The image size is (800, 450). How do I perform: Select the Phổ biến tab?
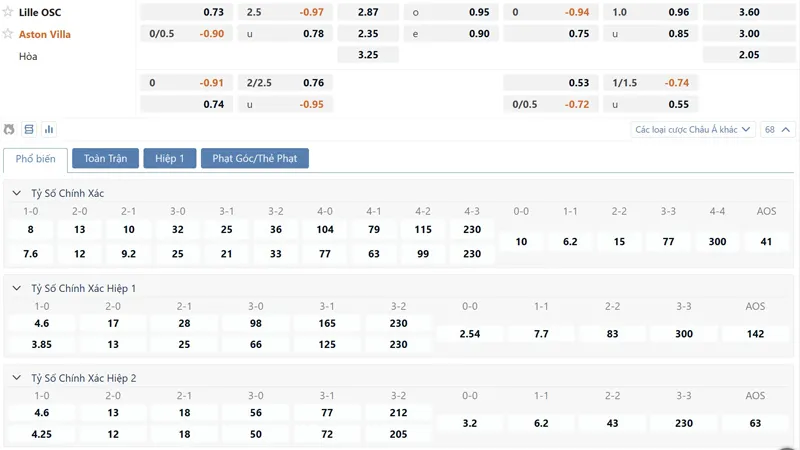pos(36,158)
